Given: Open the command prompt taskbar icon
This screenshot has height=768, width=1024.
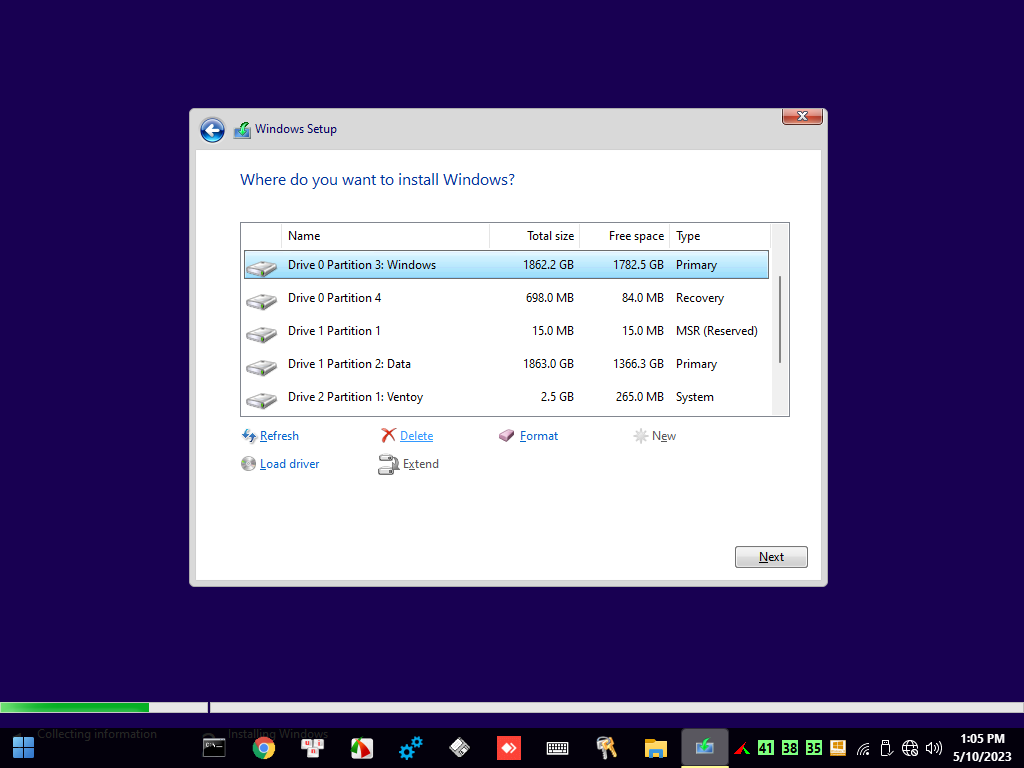Looking at the screenshot, I should (x=214, y=748).
